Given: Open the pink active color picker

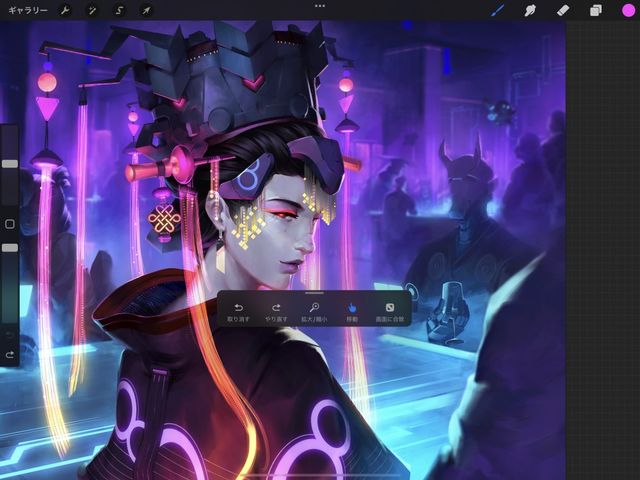Looking at the screenshot, I should click(628, 11).
